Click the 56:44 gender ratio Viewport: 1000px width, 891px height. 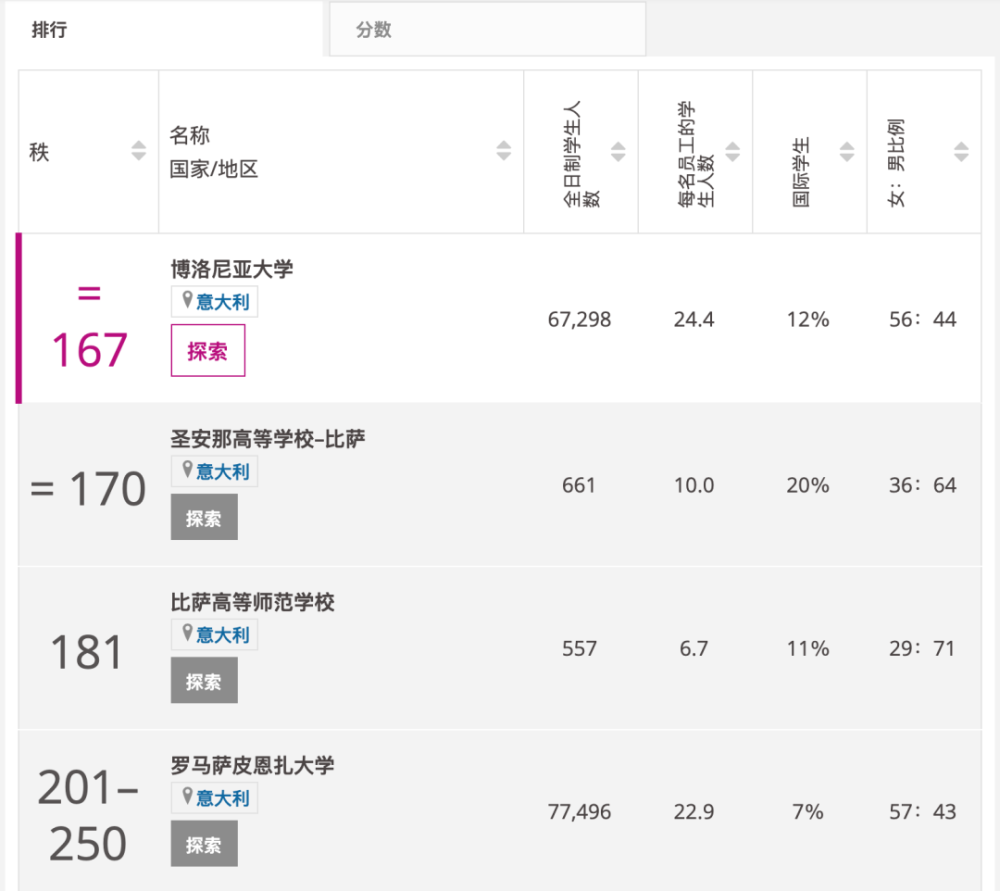[923, 319]
